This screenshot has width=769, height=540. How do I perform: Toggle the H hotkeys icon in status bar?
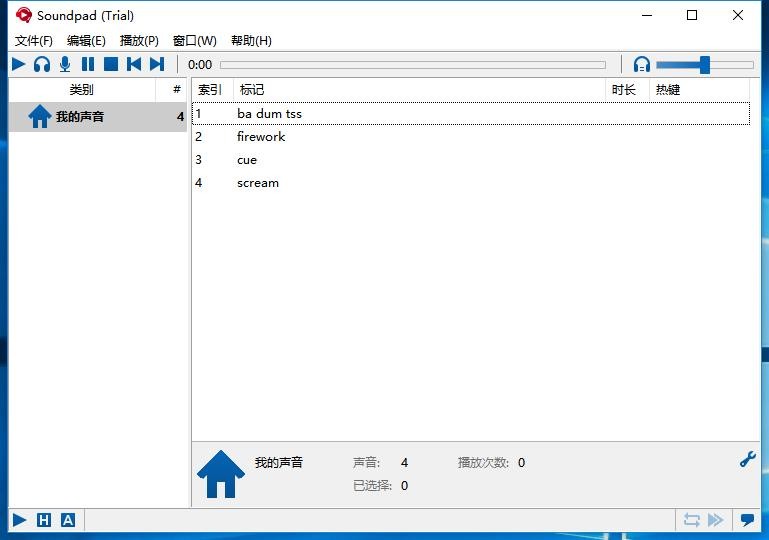(x=44, y=520)
